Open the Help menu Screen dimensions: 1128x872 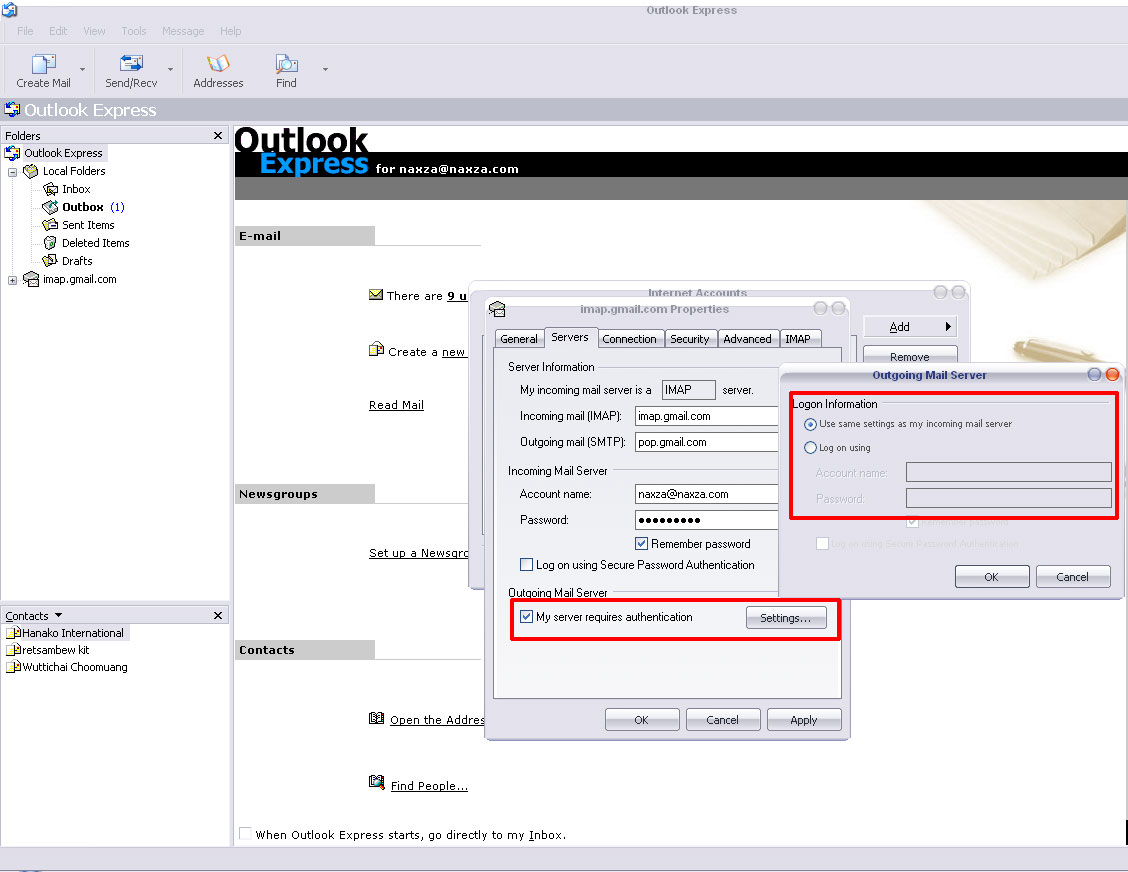(231, 31)
